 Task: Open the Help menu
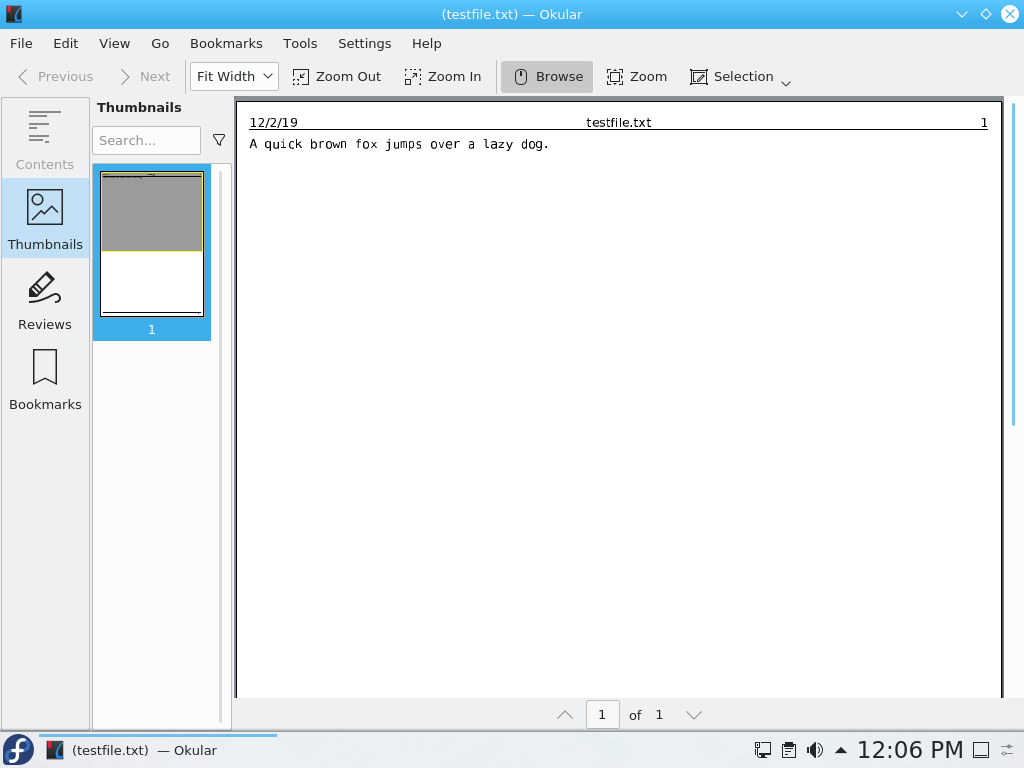426,44
